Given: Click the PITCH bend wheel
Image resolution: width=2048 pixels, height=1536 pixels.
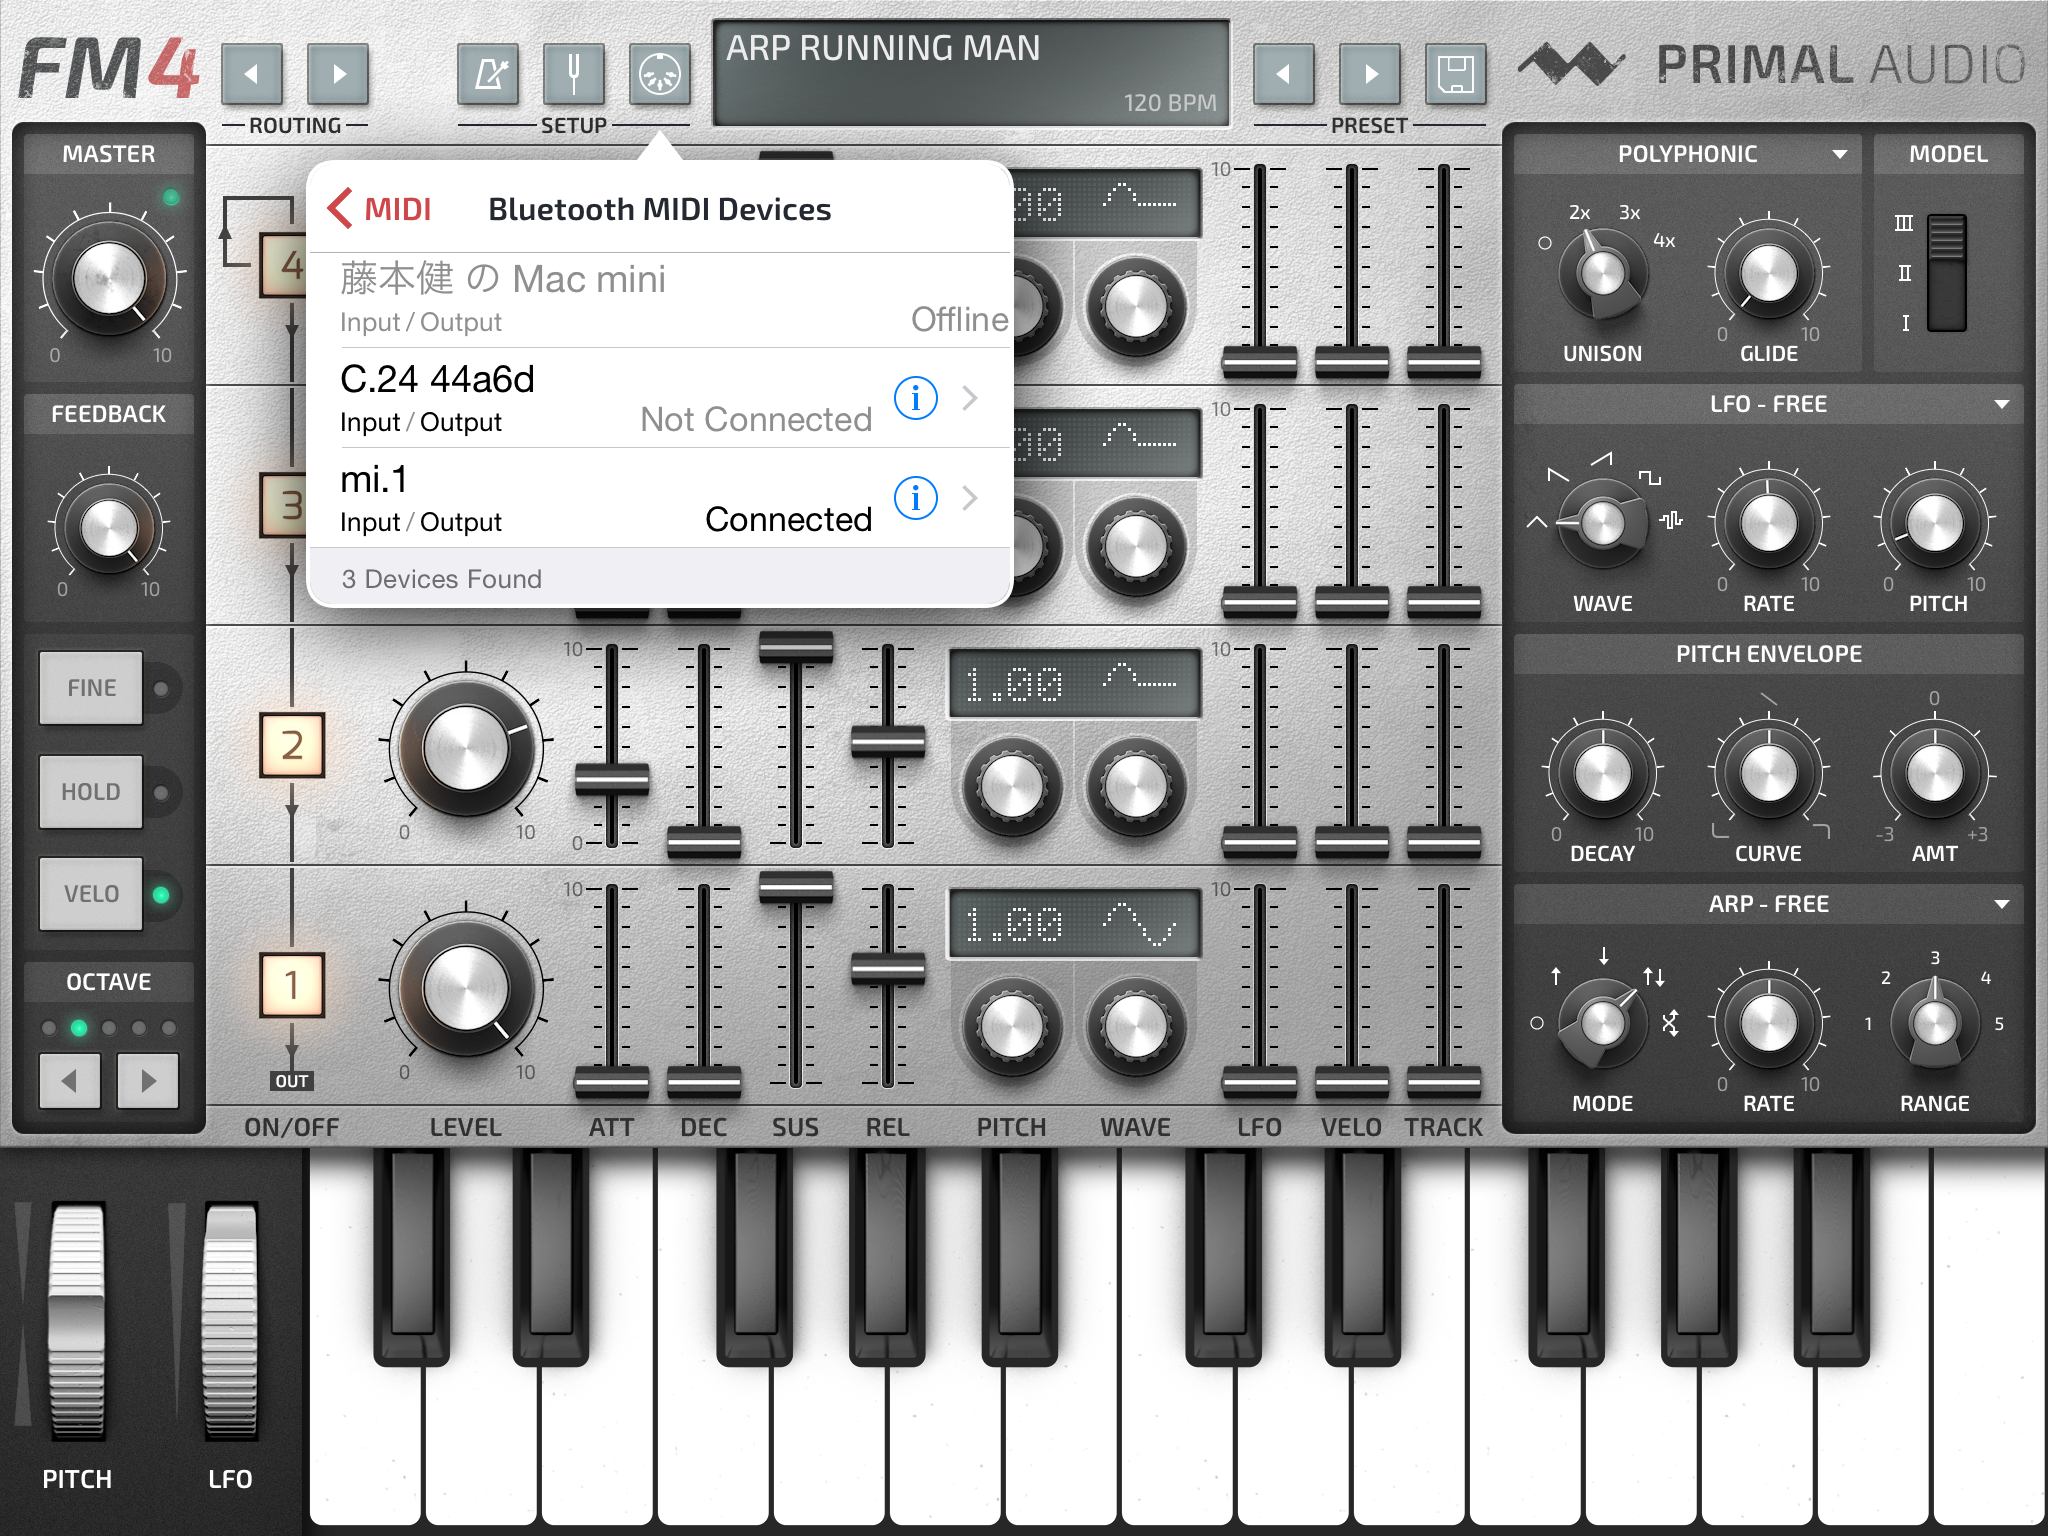Looking at the screenshot, I should point(77,1320).
